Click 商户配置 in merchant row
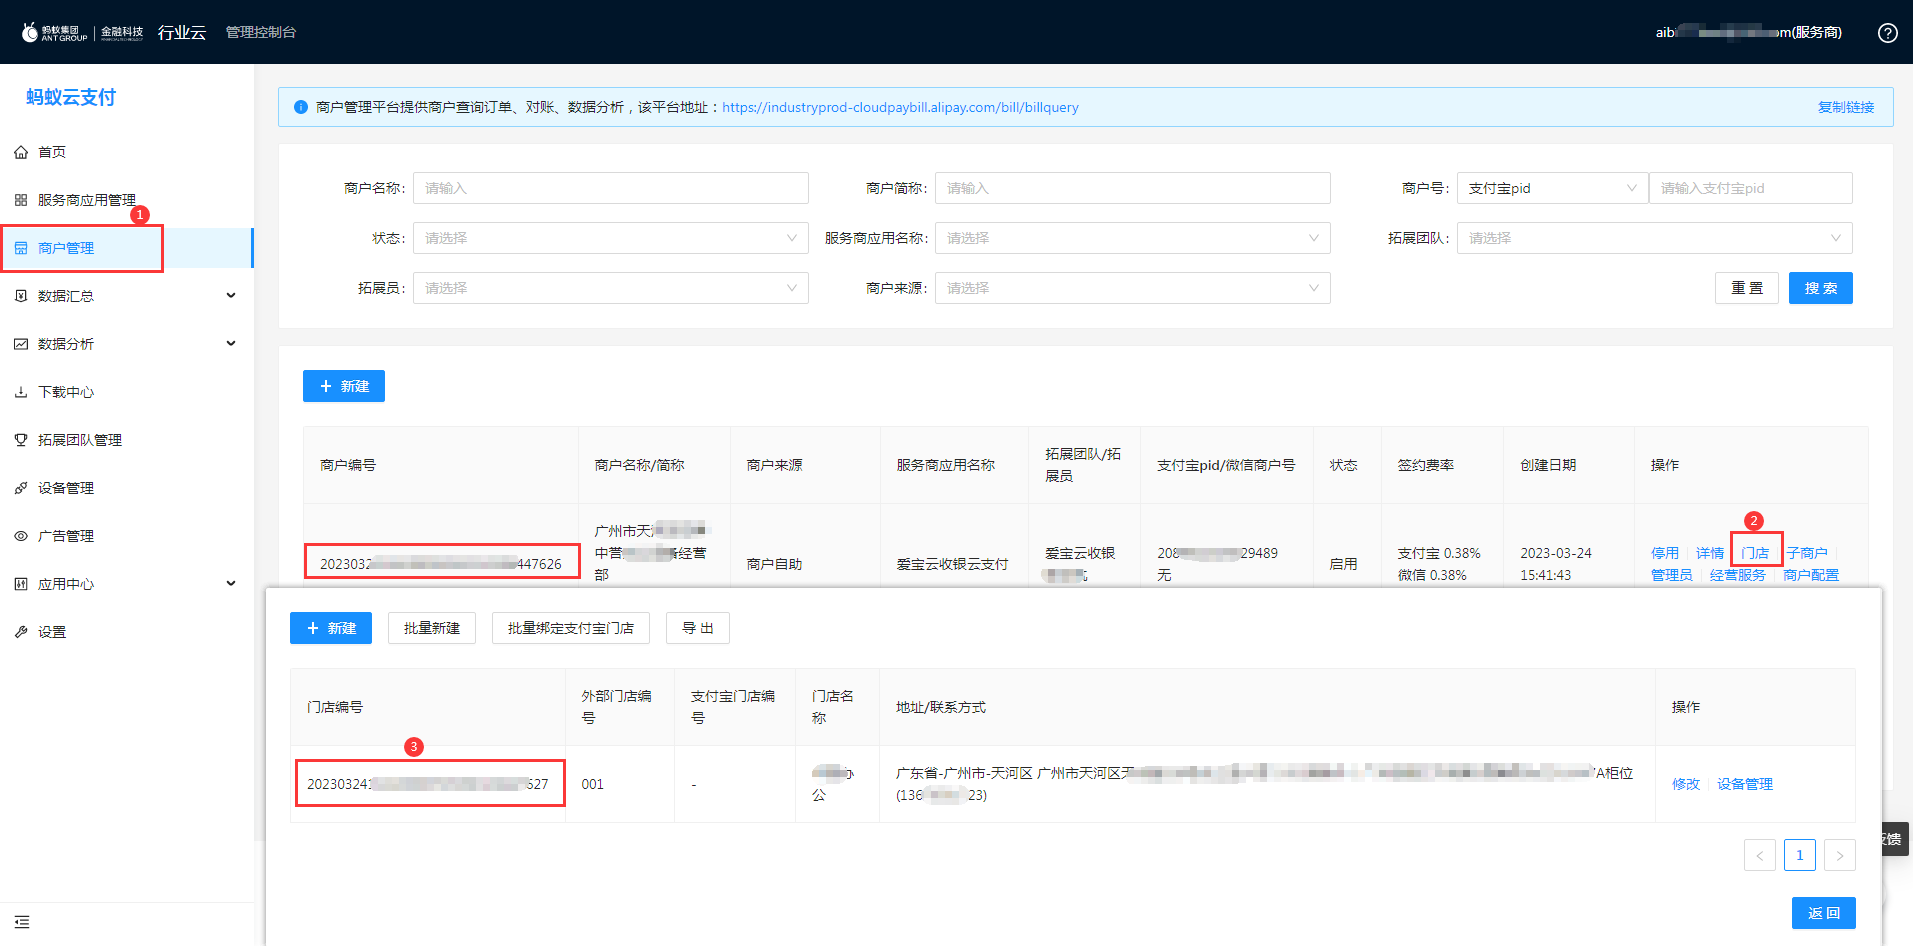Screen dimensions: 1913x946 pos(1811,575)
